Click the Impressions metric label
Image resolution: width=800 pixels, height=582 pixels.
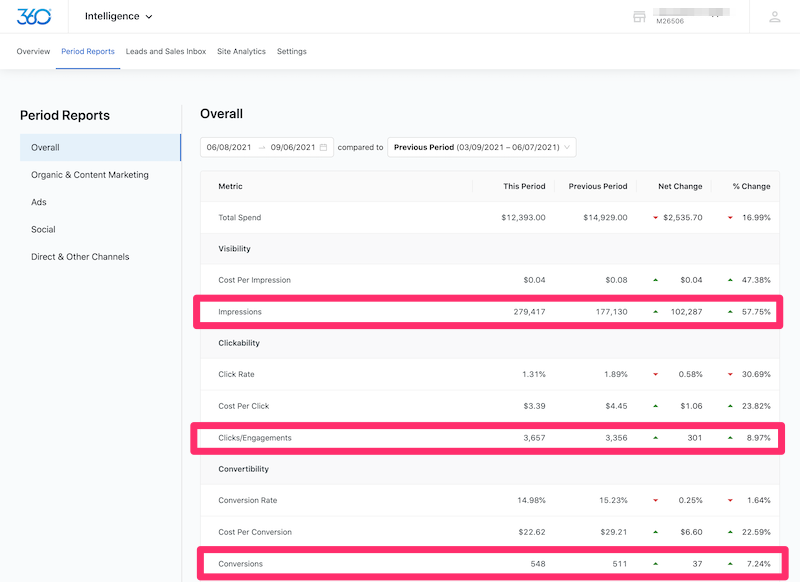(240, 312)
